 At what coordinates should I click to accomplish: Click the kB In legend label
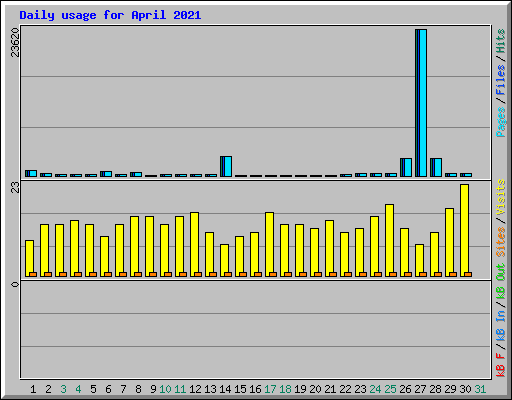(501, 326)
